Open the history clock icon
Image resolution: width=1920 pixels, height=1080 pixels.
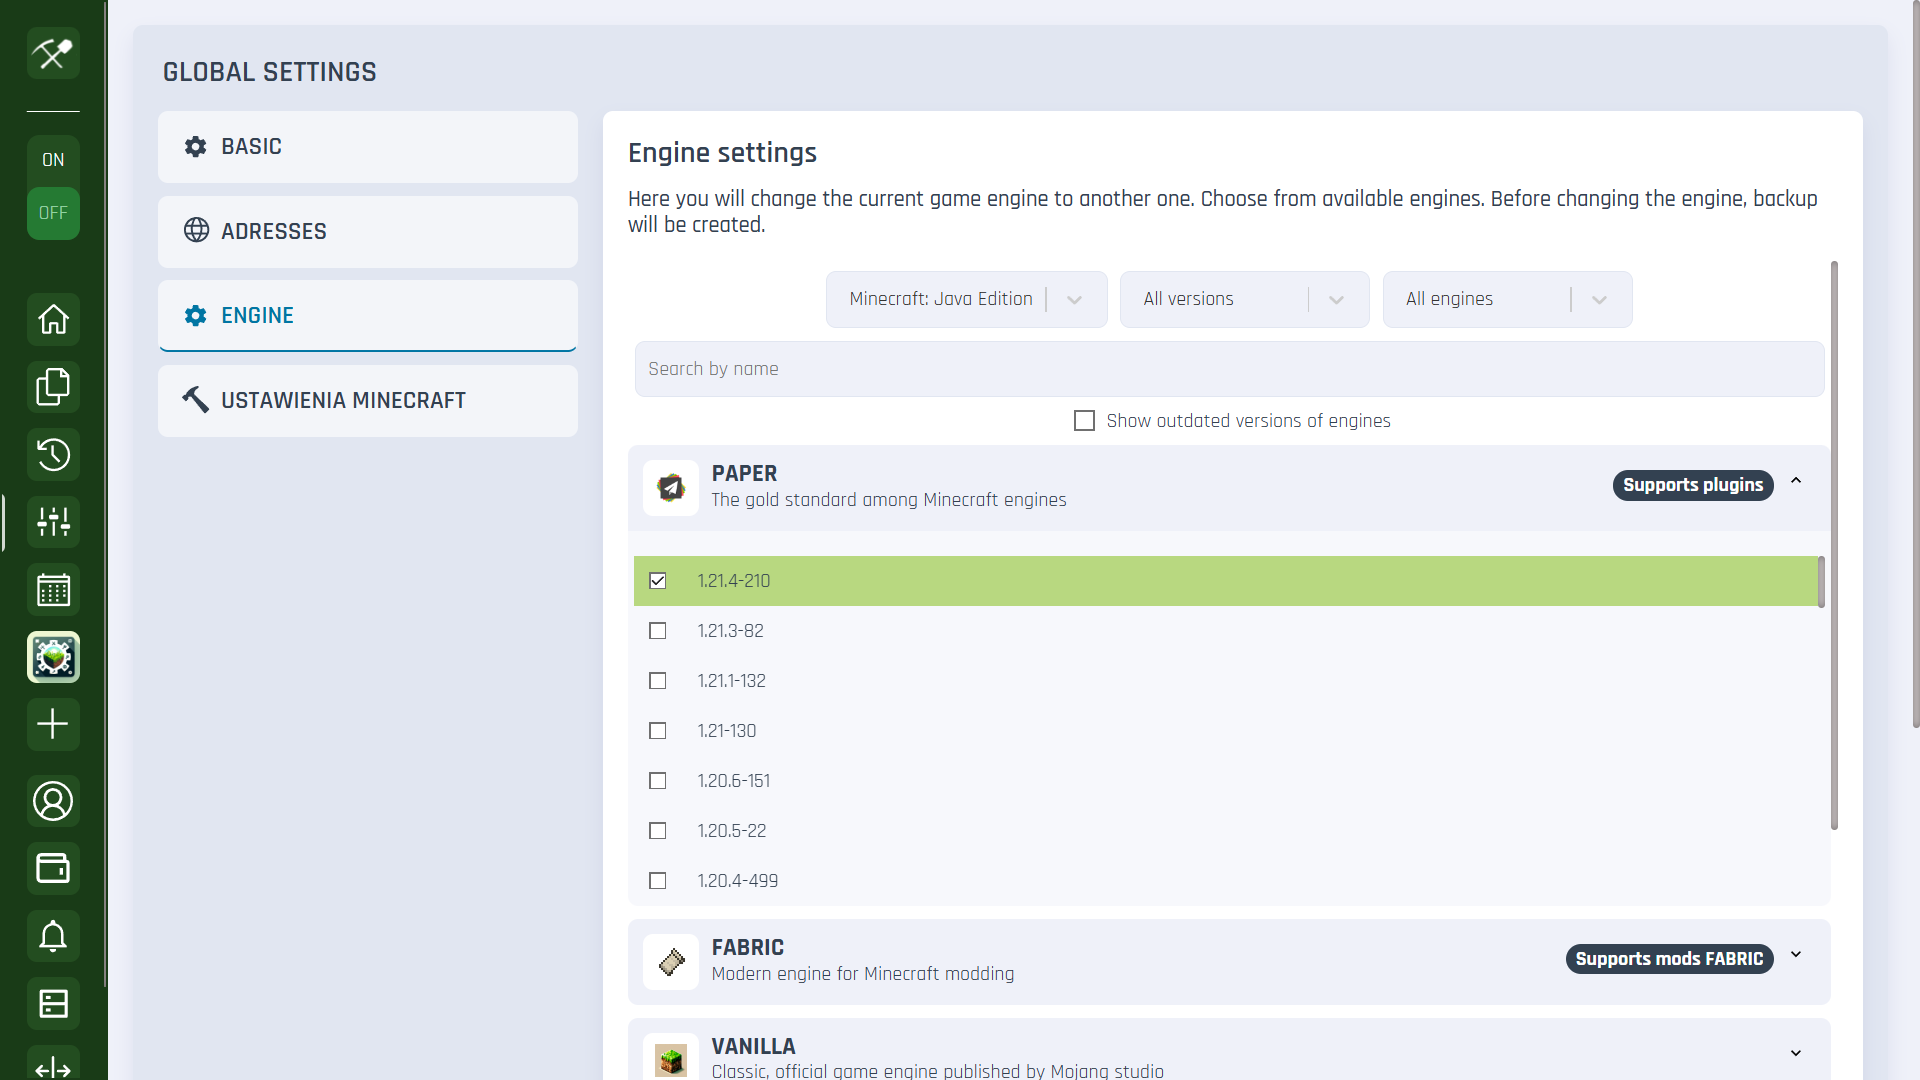pos(53,454)
